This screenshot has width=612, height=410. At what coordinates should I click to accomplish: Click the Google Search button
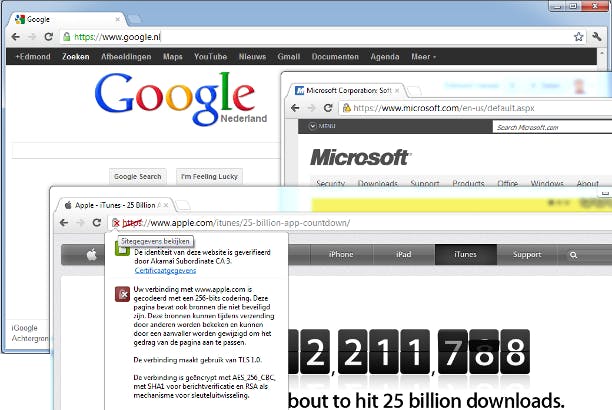point(137,176)
